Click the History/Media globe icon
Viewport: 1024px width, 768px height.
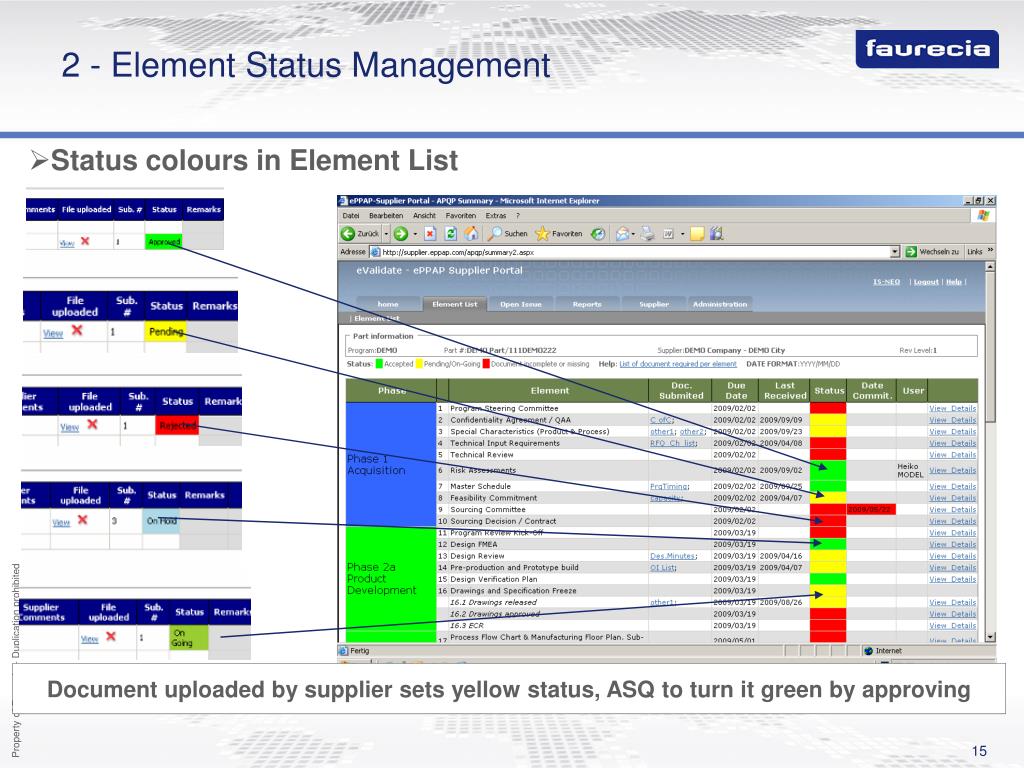click(598, 233)
